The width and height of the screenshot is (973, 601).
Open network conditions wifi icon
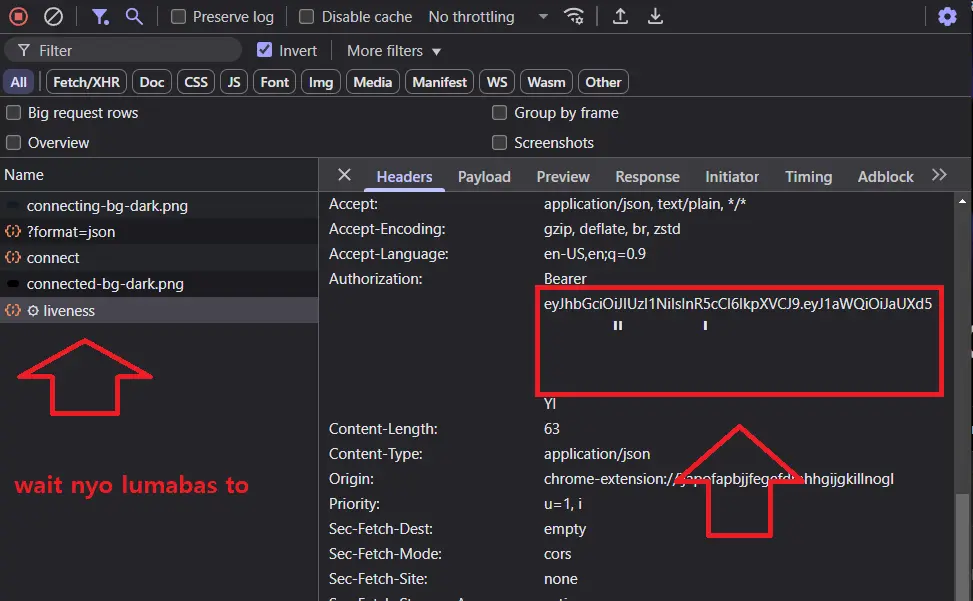click(574, 16)
